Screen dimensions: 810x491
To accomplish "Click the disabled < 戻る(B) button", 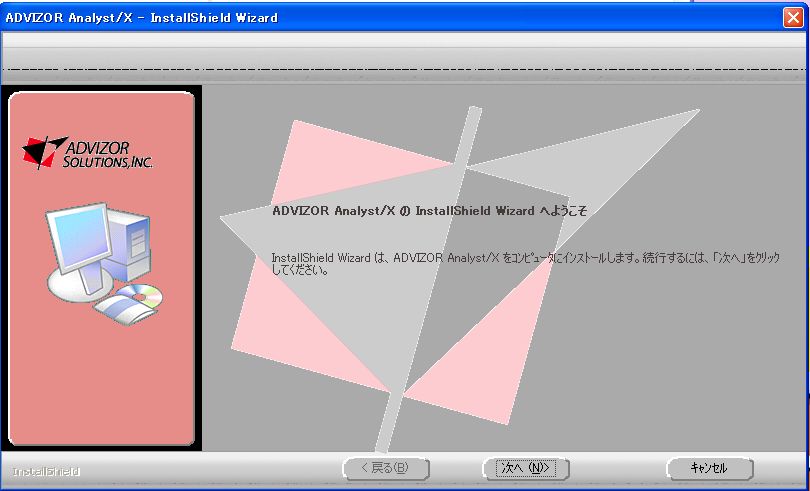I will tap(386, 468).
